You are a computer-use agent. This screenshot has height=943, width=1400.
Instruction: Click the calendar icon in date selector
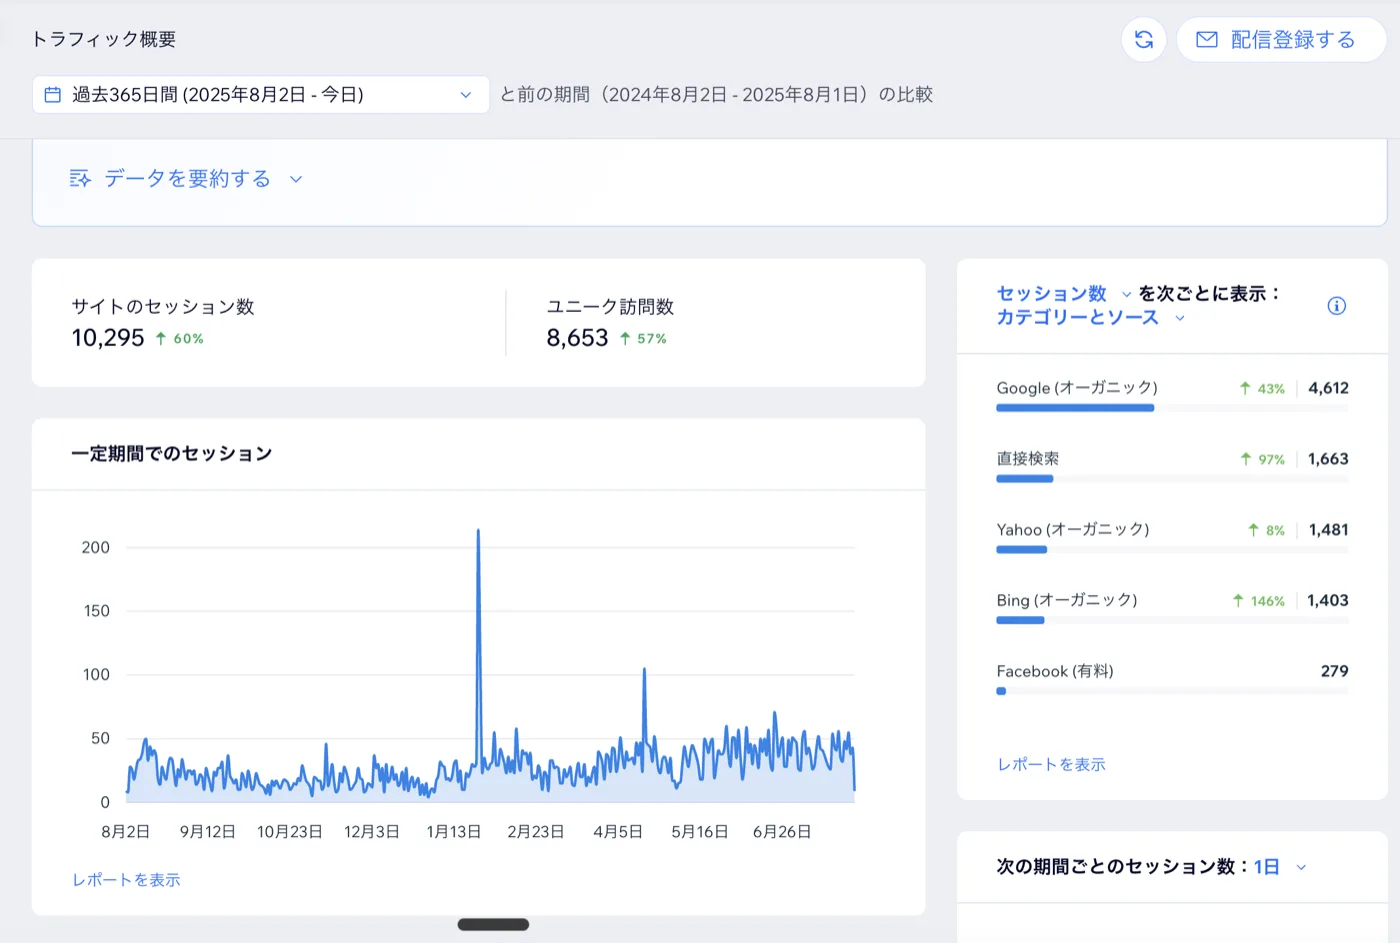pos(53,95)
